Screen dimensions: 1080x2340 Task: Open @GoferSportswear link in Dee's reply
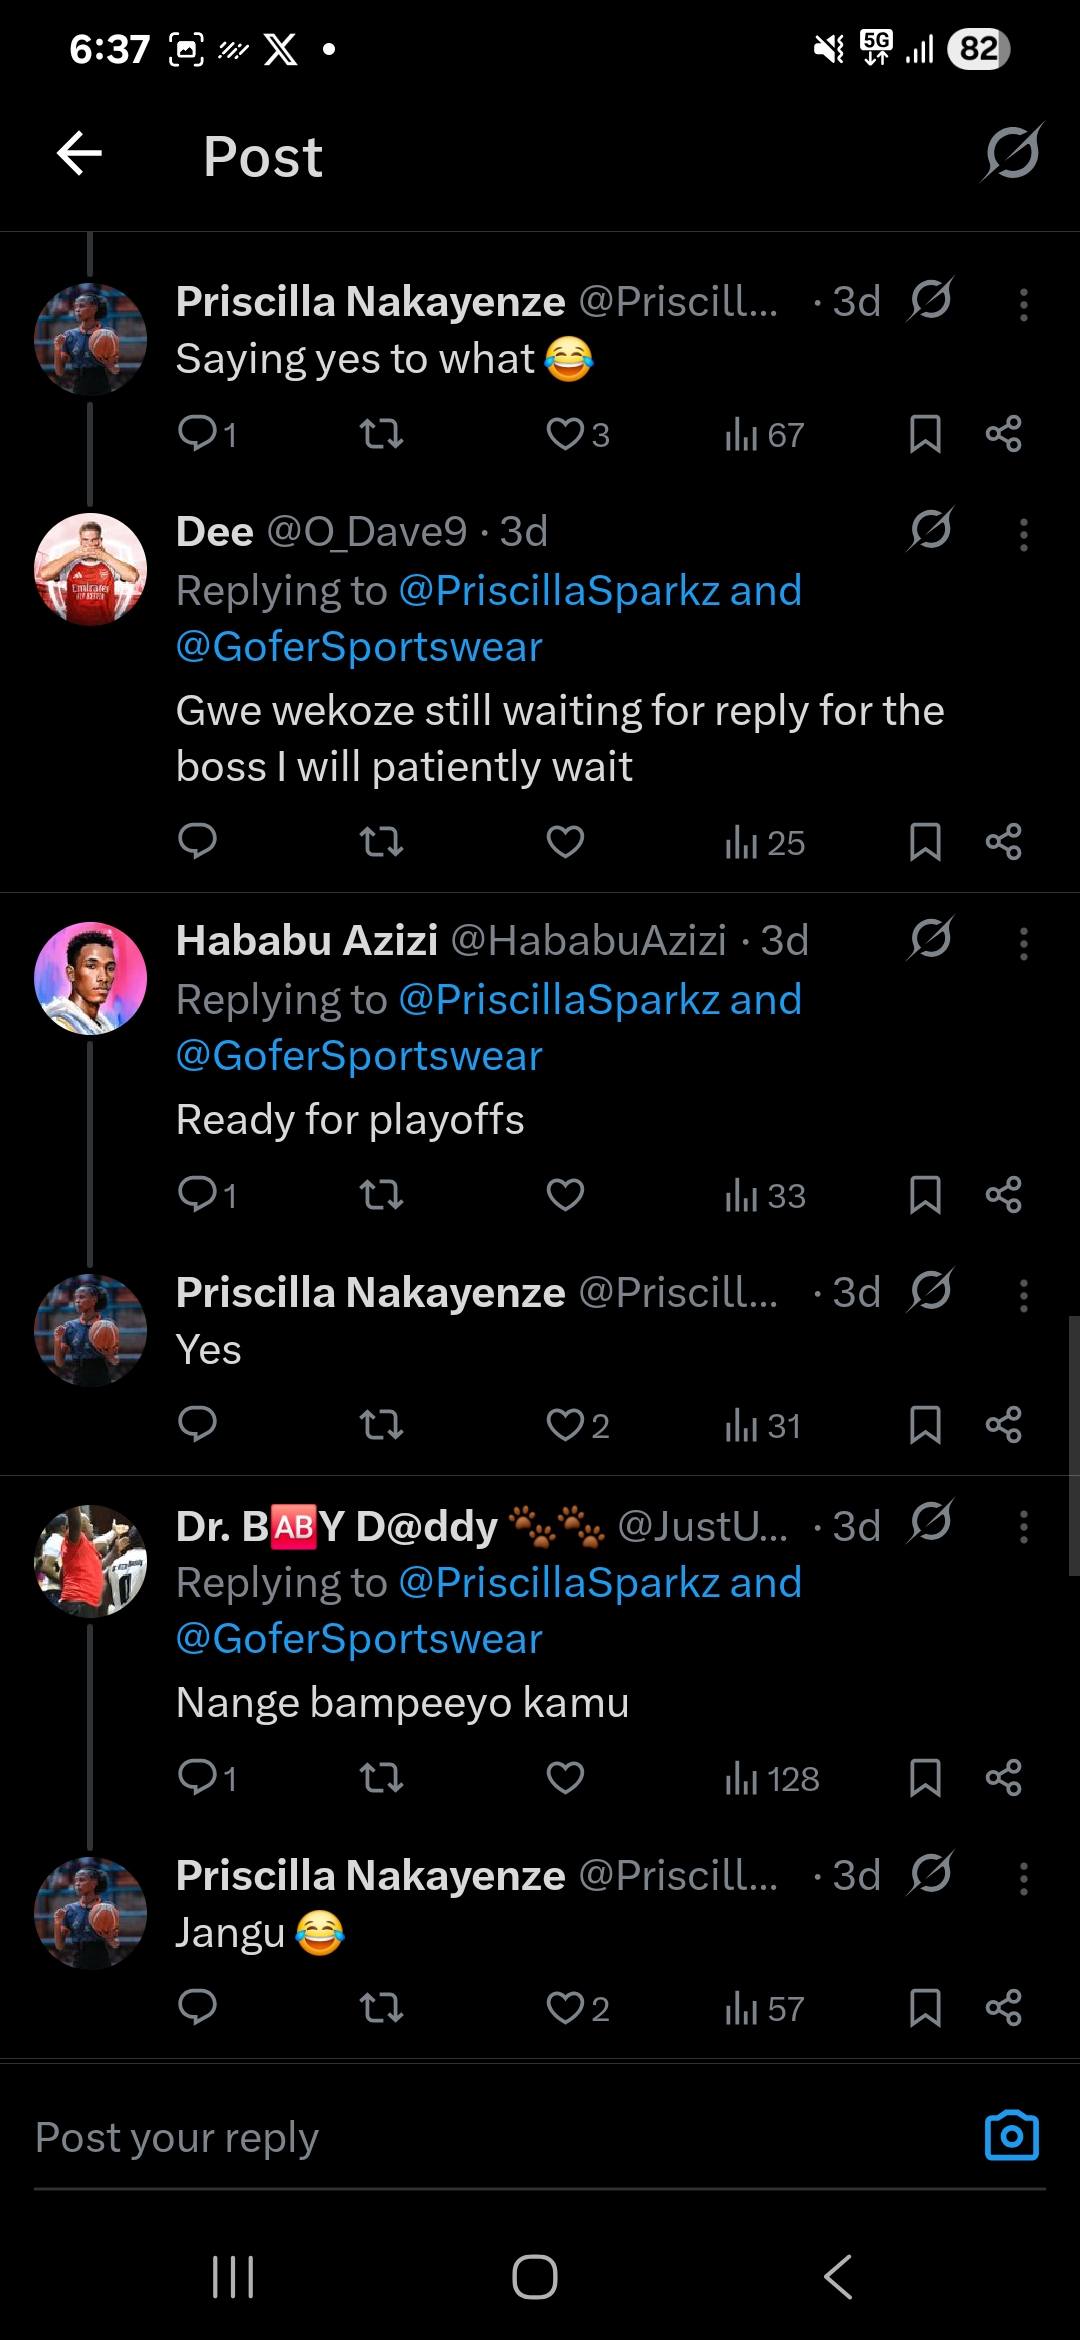point(359,647)
